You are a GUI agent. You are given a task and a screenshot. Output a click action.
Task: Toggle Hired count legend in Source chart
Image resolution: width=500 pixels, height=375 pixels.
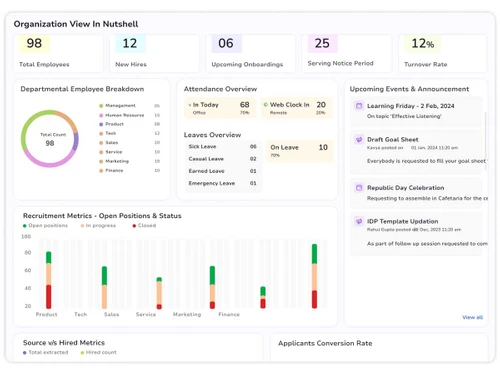point(99,352)
